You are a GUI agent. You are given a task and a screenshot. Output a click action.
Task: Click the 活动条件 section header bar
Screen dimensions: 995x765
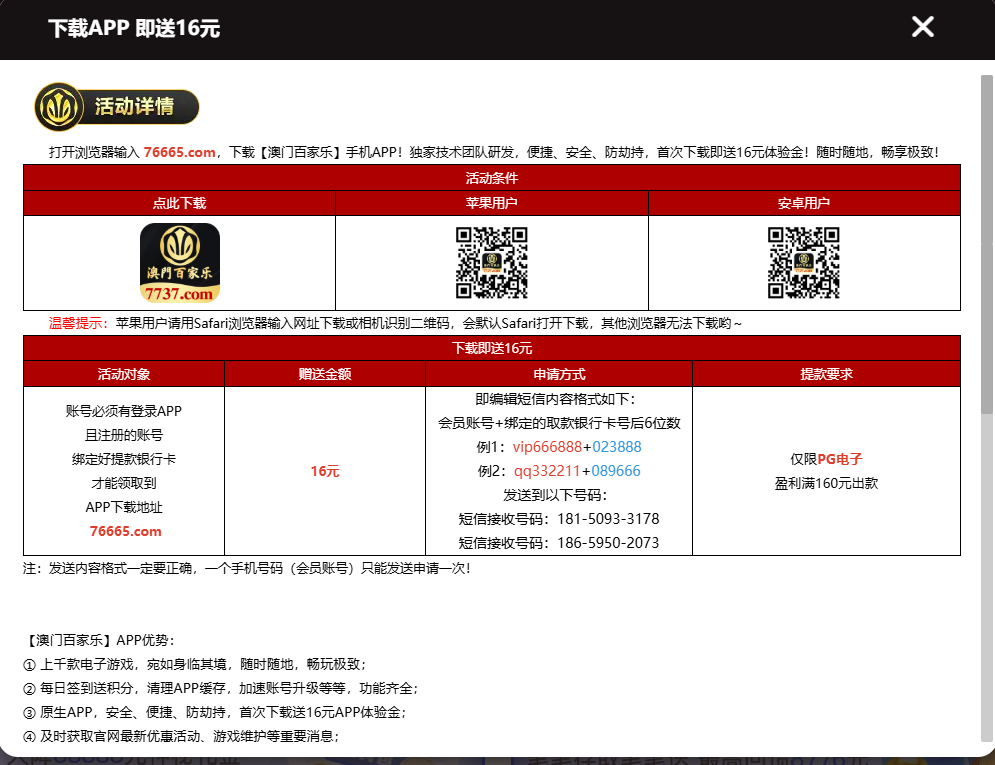tap(492, 178)
